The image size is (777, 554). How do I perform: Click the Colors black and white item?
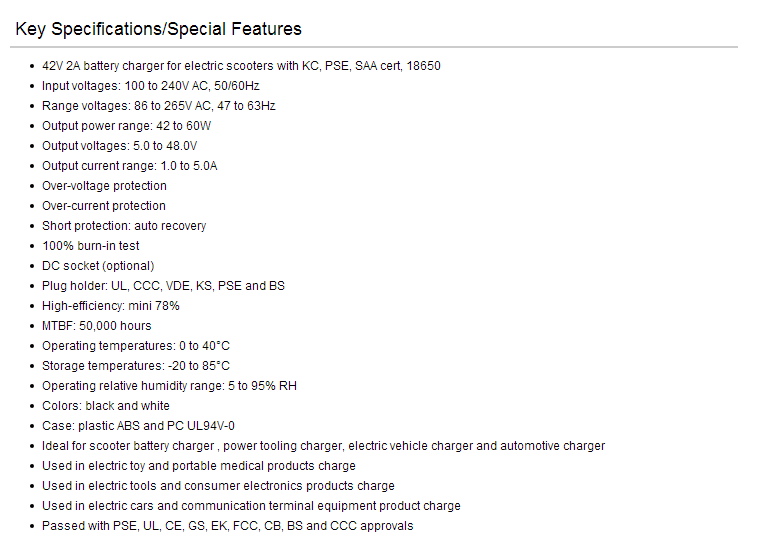pyautogui.click(x=106, y=406)
